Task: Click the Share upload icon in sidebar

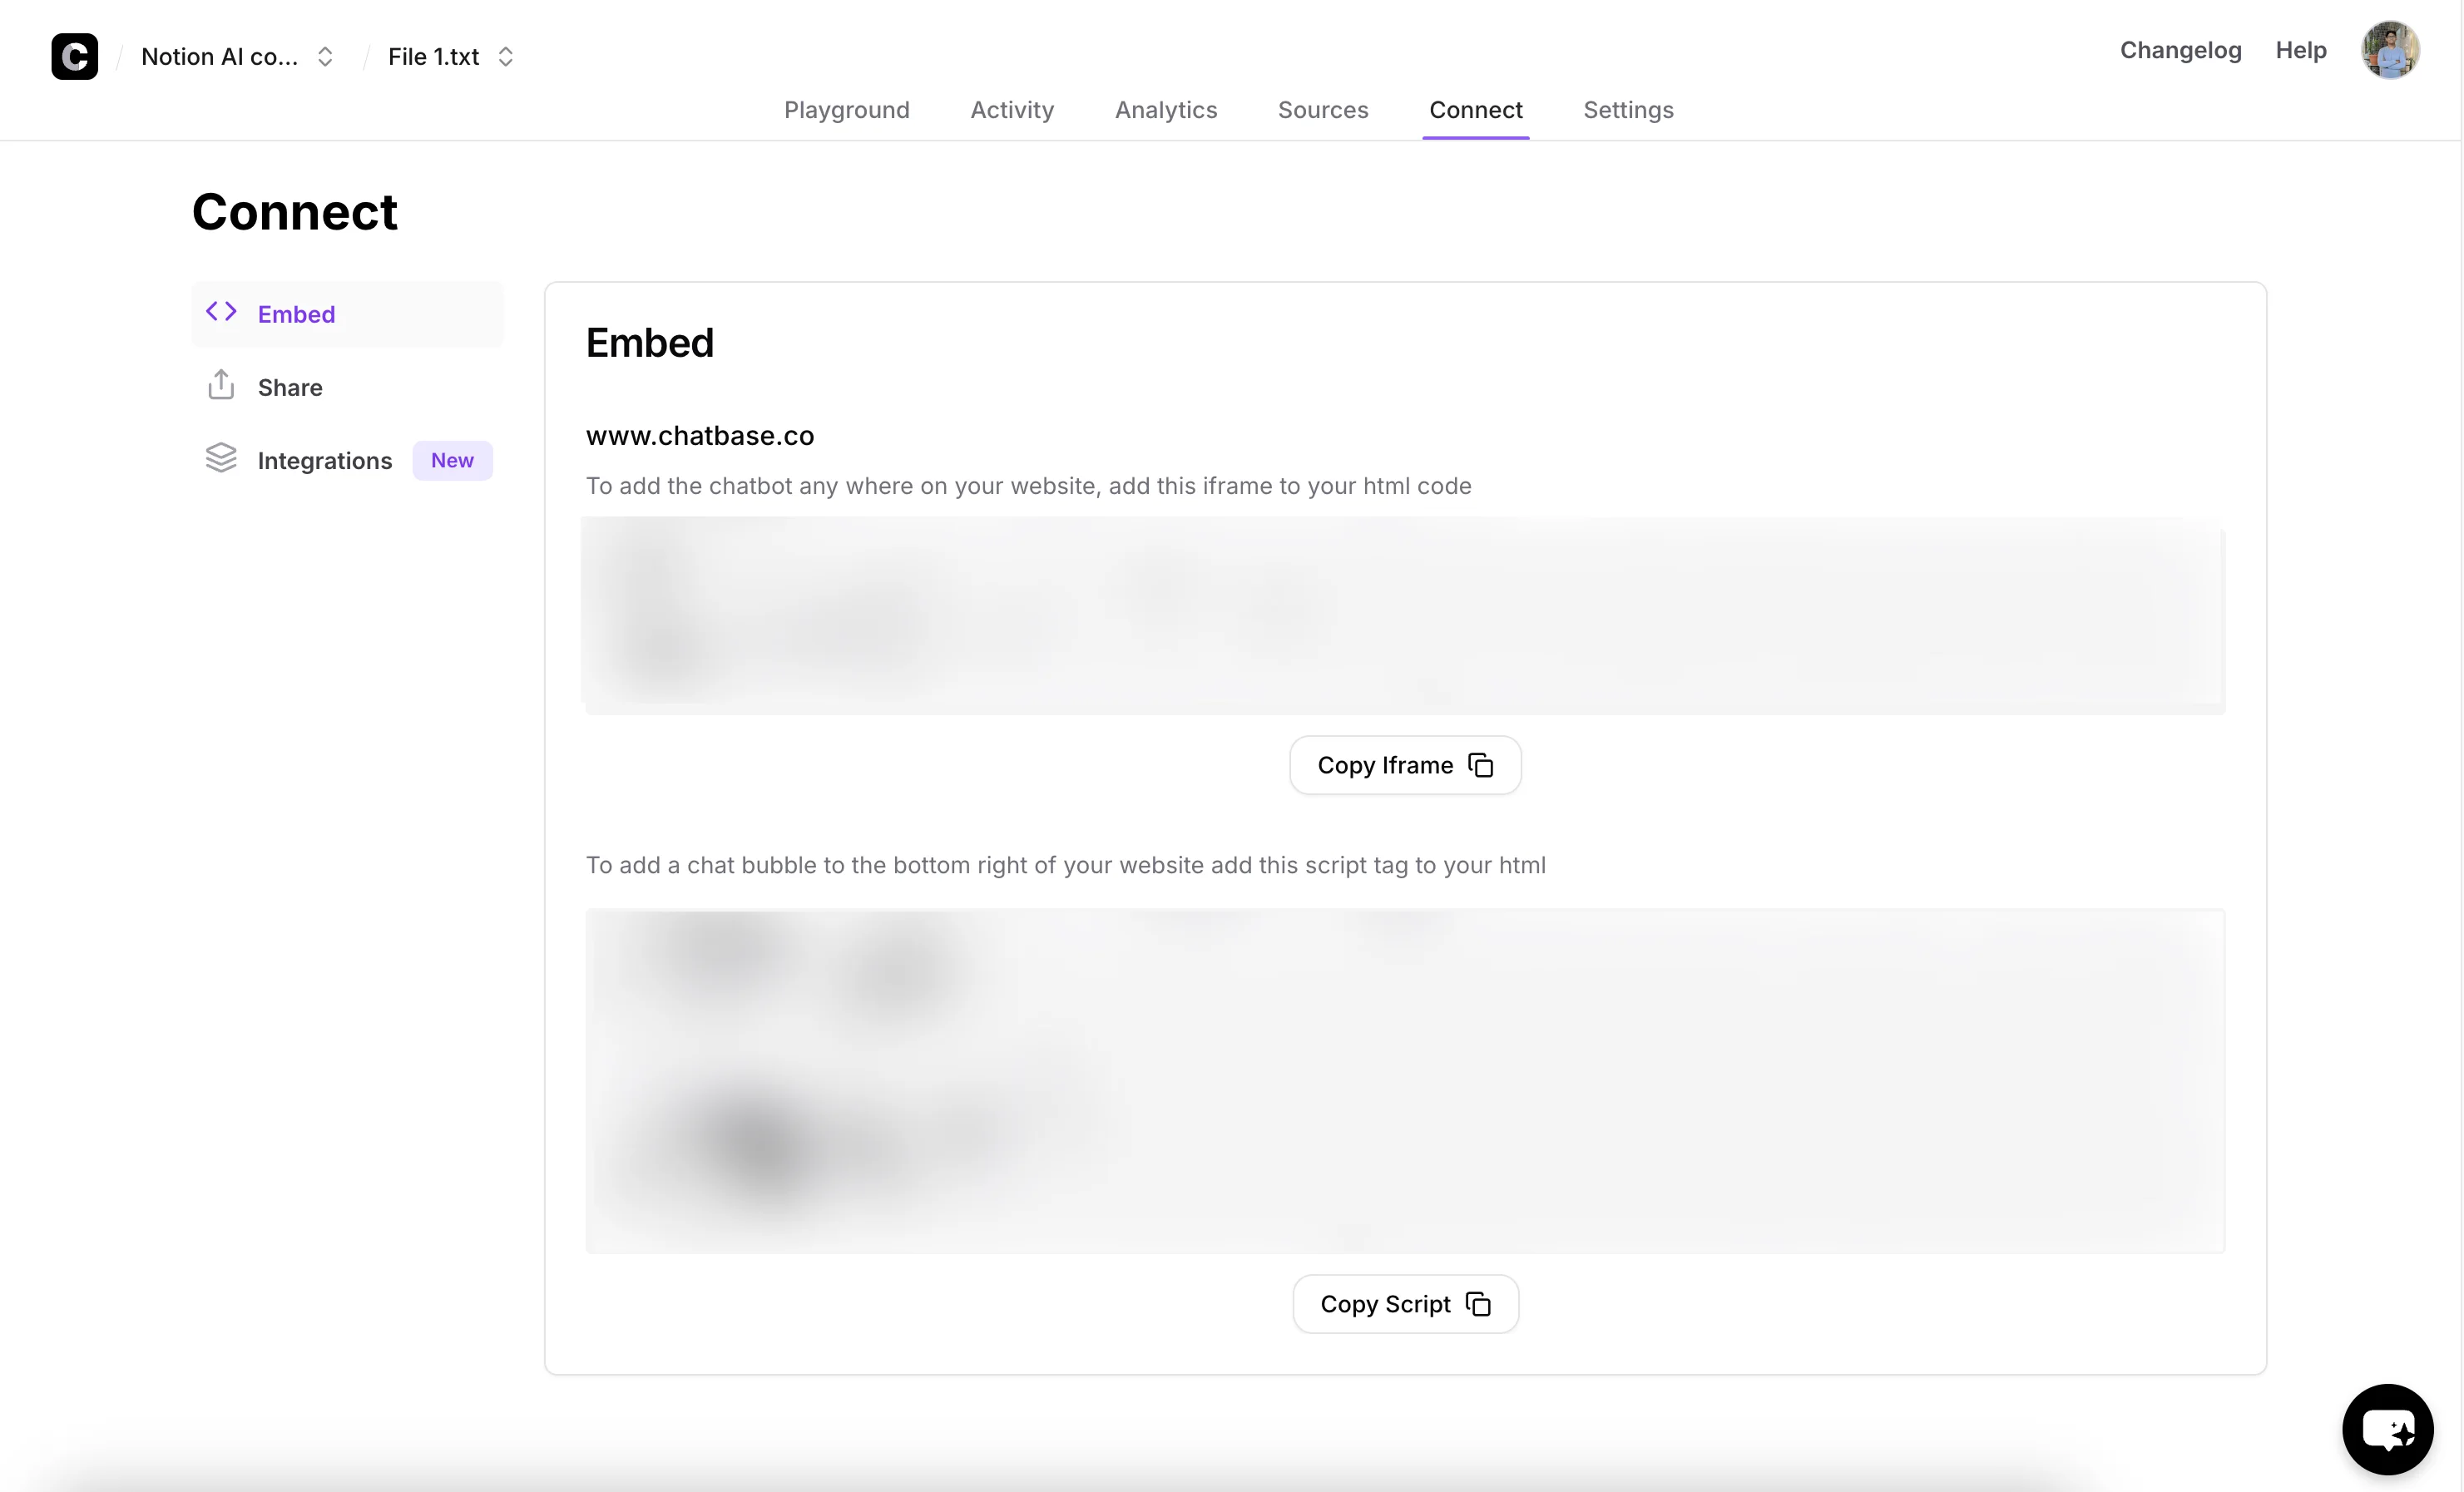Action: pos(221,385)
